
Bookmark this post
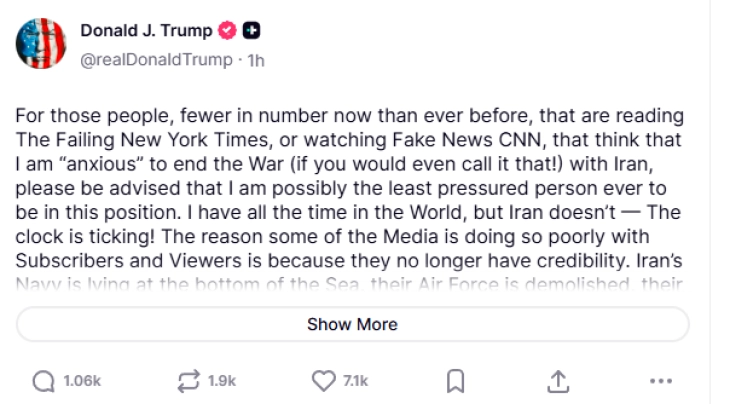point(454,381)
